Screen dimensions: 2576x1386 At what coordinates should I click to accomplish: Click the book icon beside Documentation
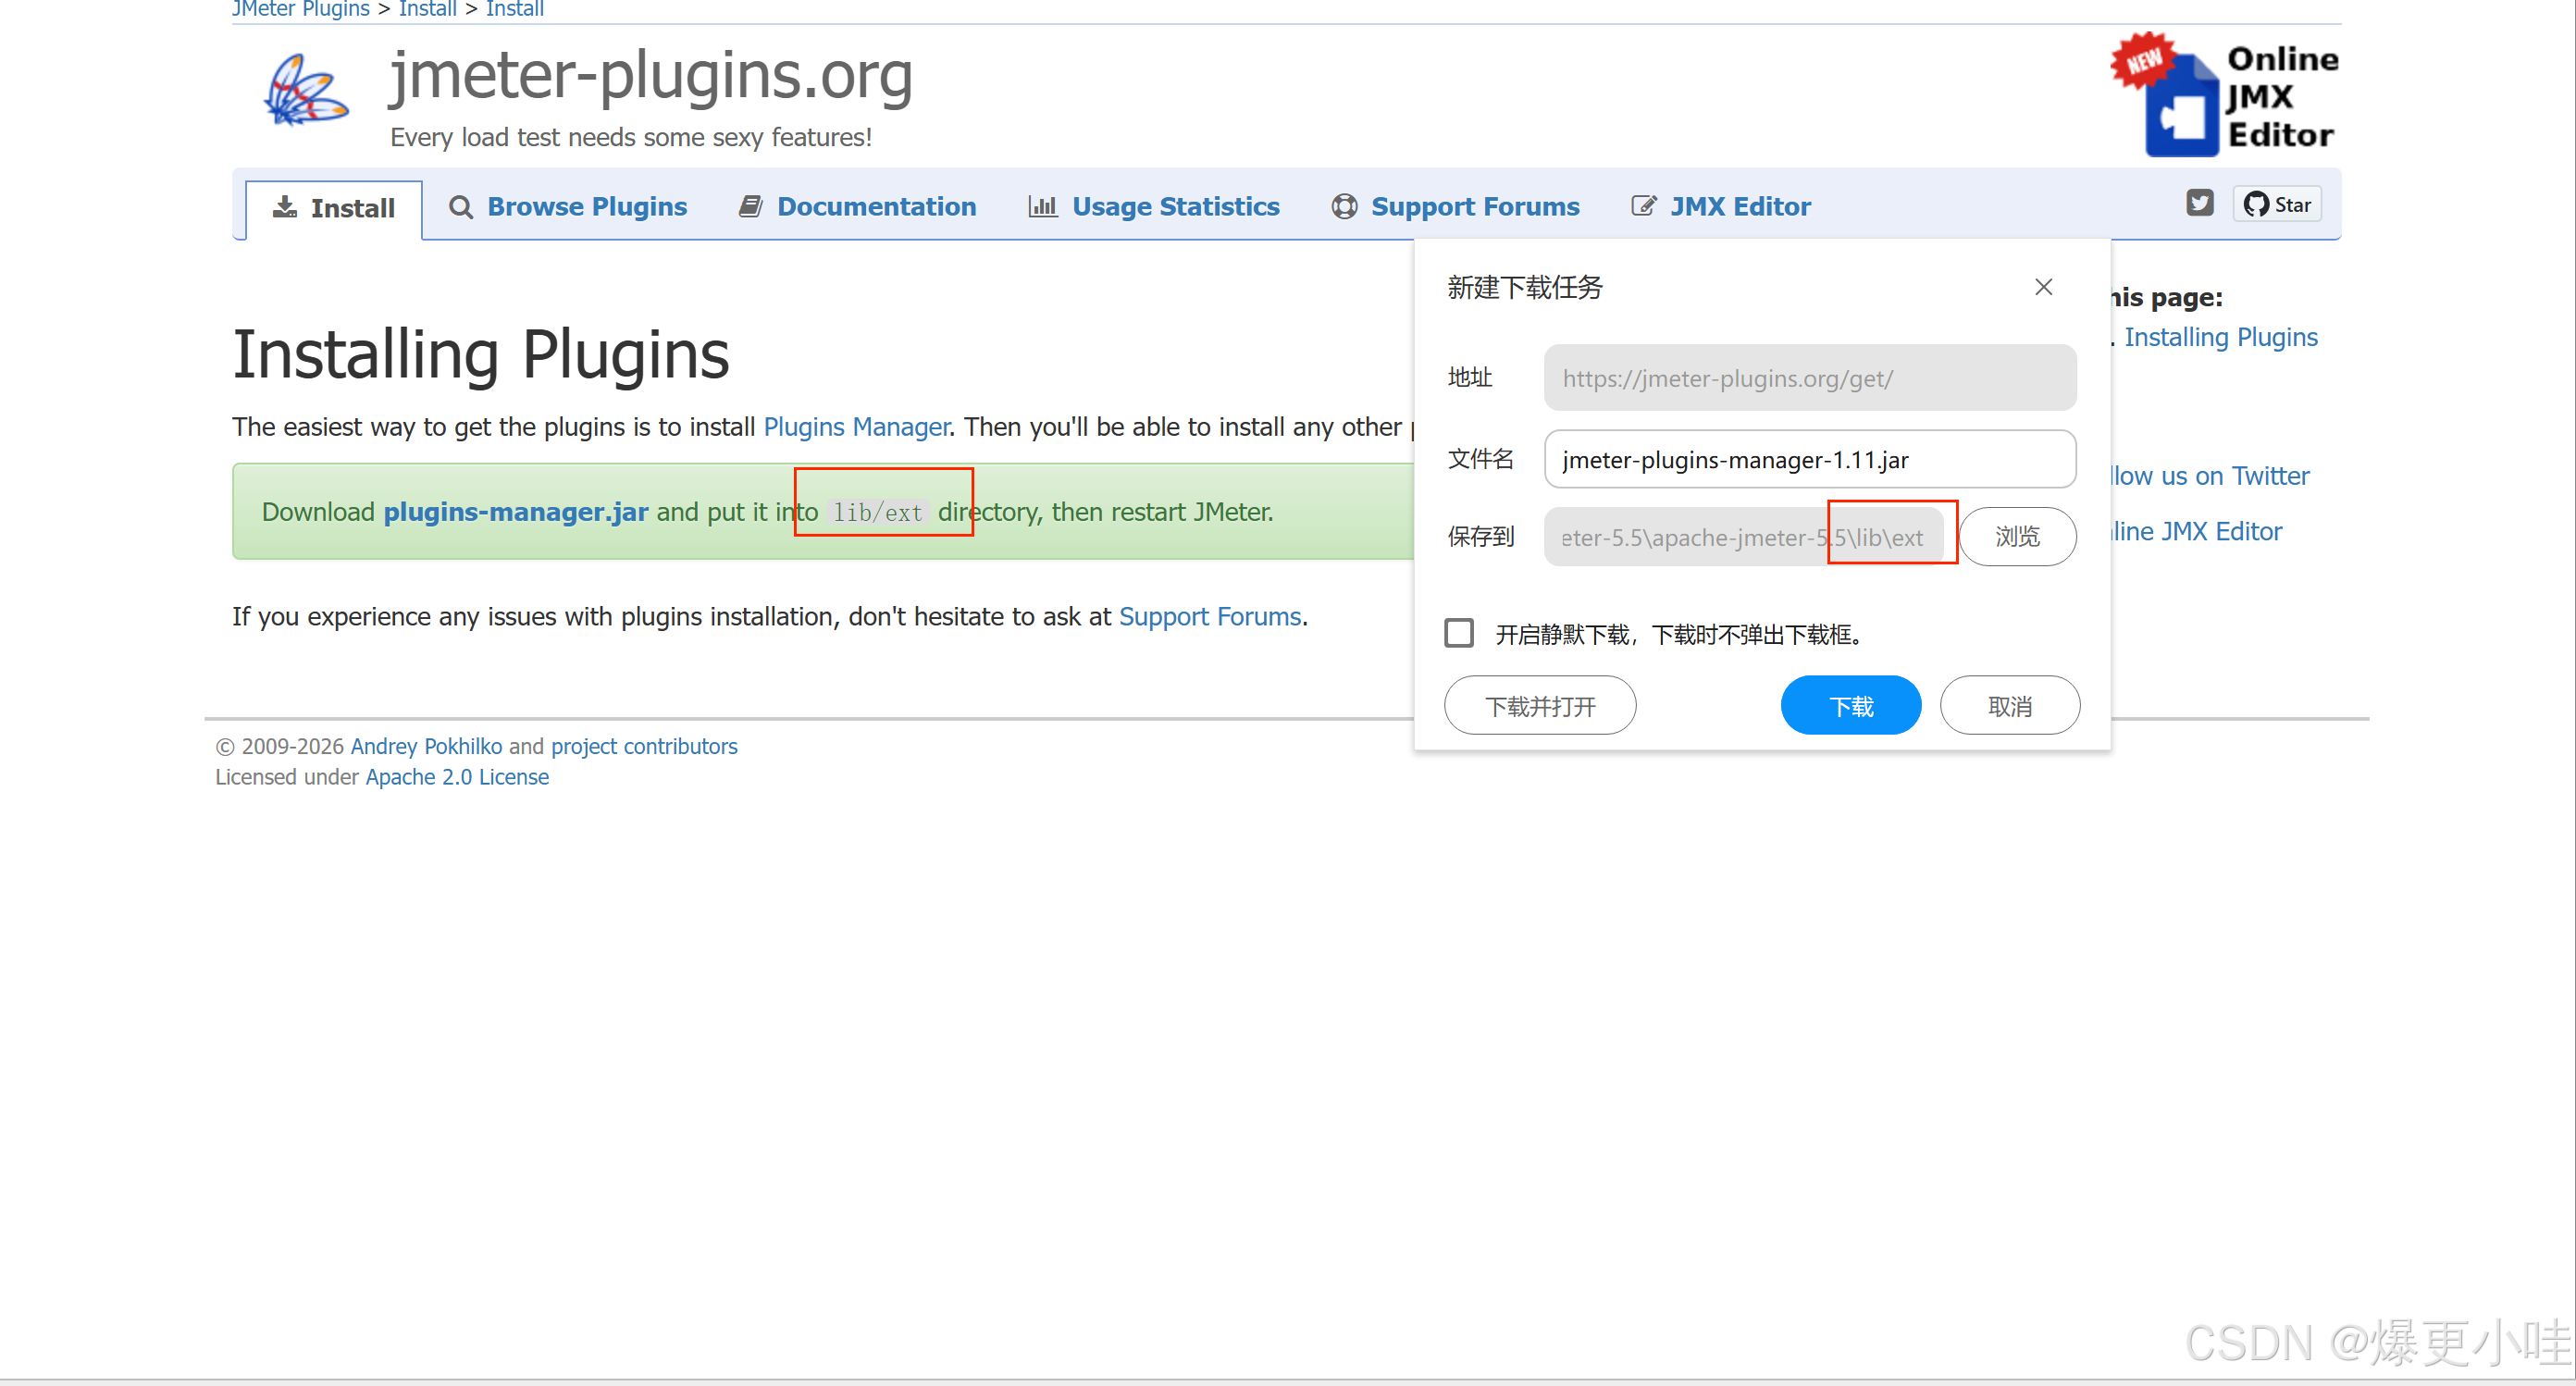(750, 207)
